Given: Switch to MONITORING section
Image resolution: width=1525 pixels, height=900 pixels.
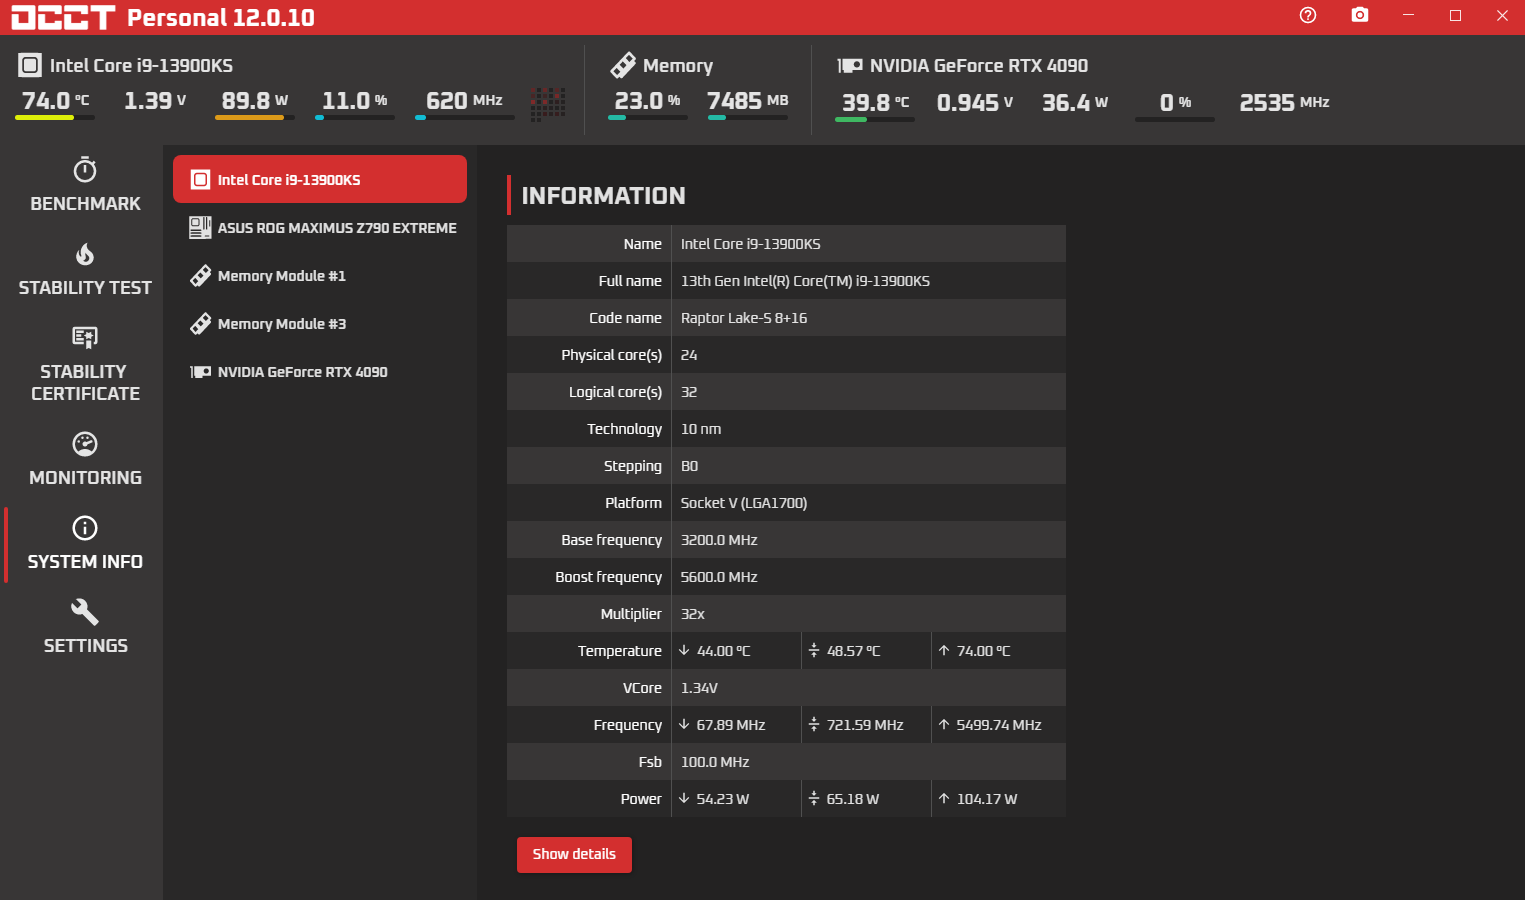Looking at the screenshot, I should [x=85, y=460].
